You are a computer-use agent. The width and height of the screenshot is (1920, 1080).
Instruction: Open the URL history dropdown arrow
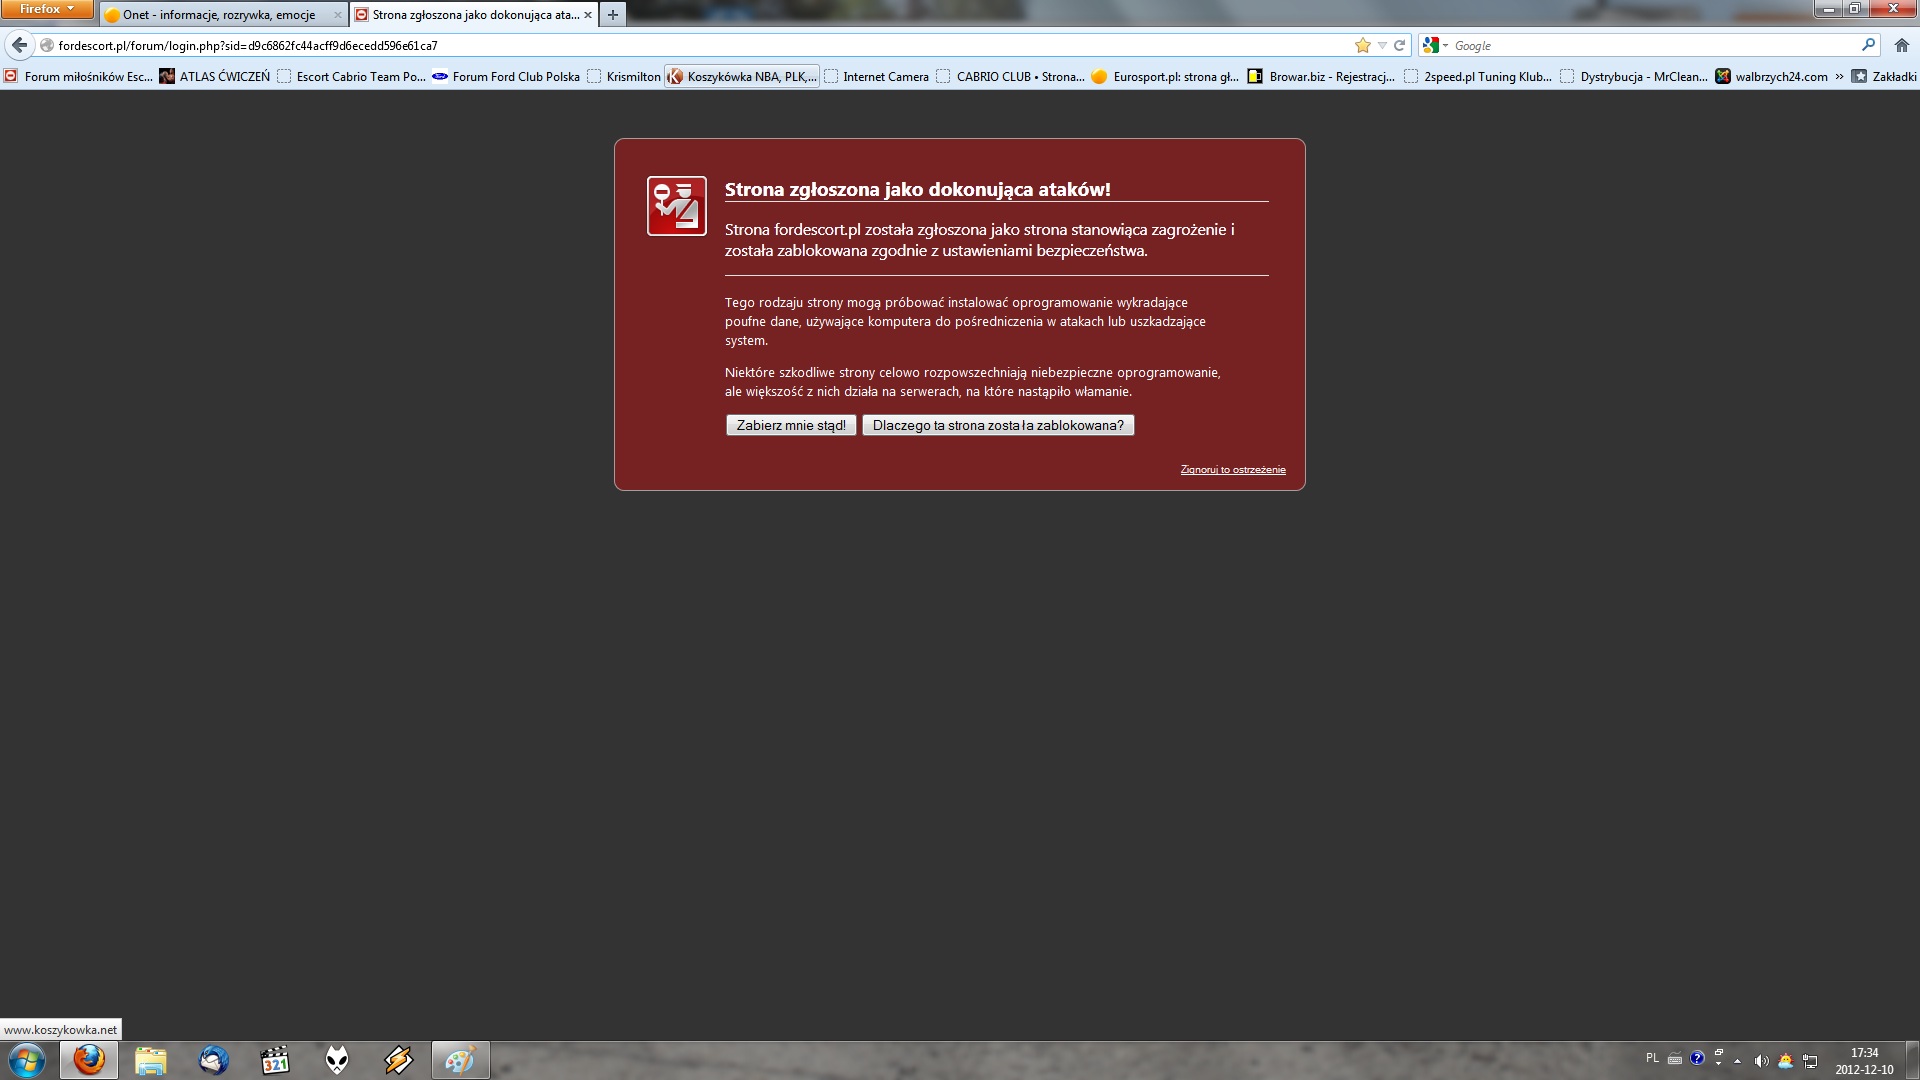click(x=1382, y=45)
